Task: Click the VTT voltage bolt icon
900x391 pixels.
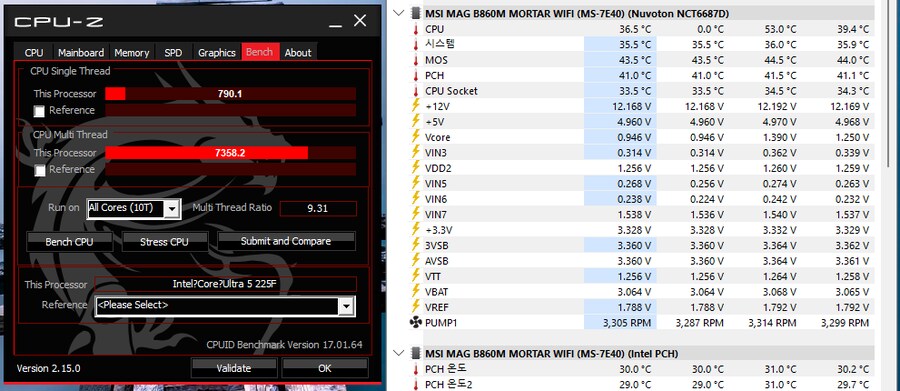Action: point(416,276)
